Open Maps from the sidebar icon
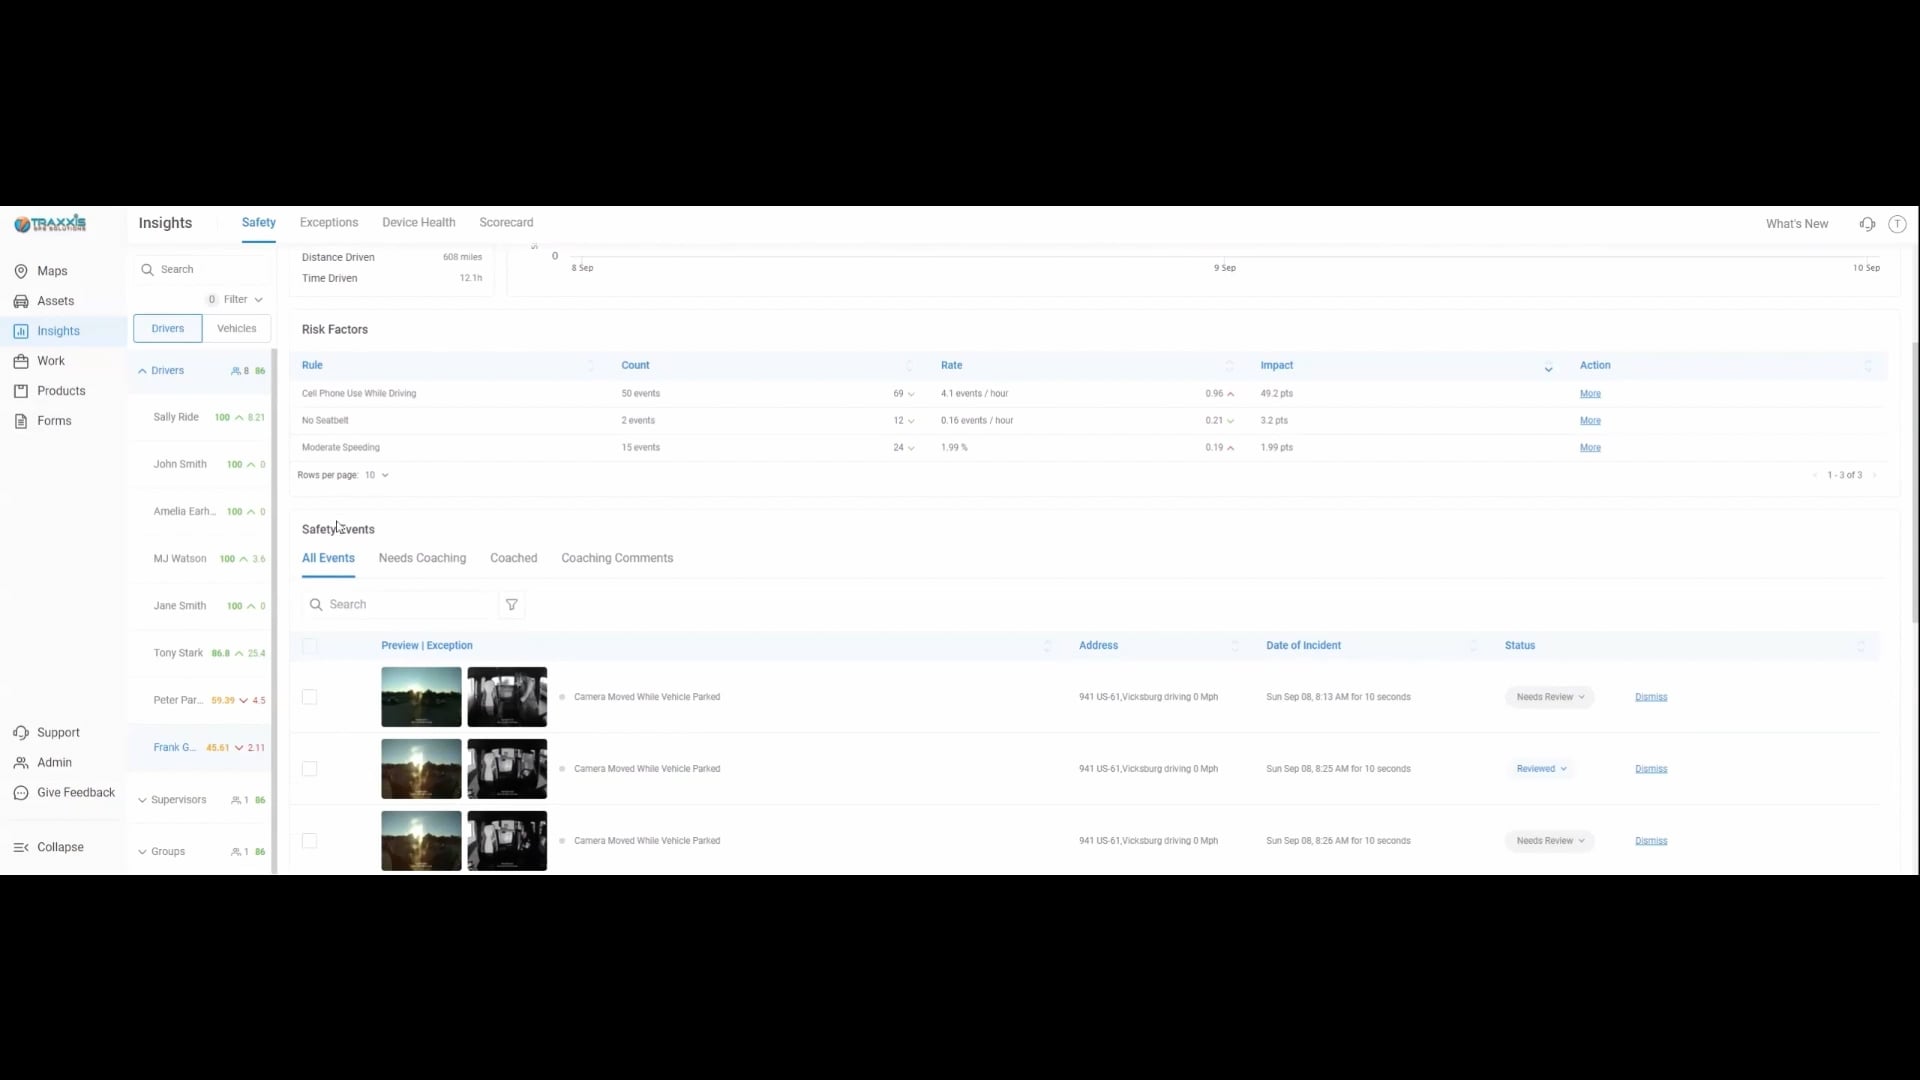The height and width of the screenshot is (1080, 1920). pos(21,271)
